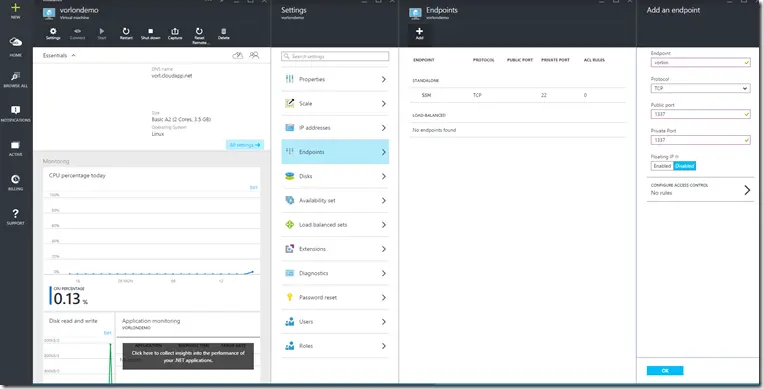The height and width of the screenshot is (389, 763).
Task: Click the Search settings field
Action: [x=335, y=56]
